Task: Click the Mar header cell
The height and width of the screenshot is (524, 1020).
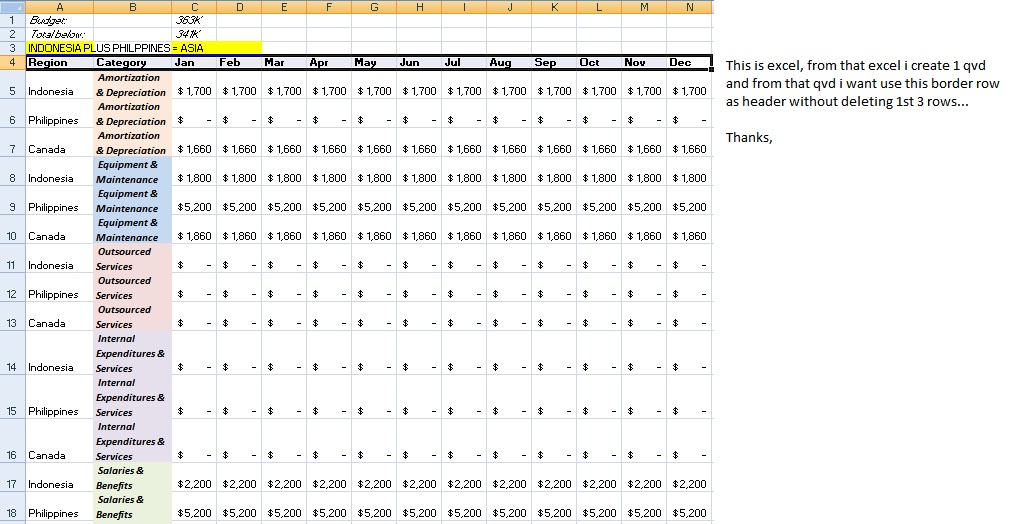Action: (x=284, y=62)
